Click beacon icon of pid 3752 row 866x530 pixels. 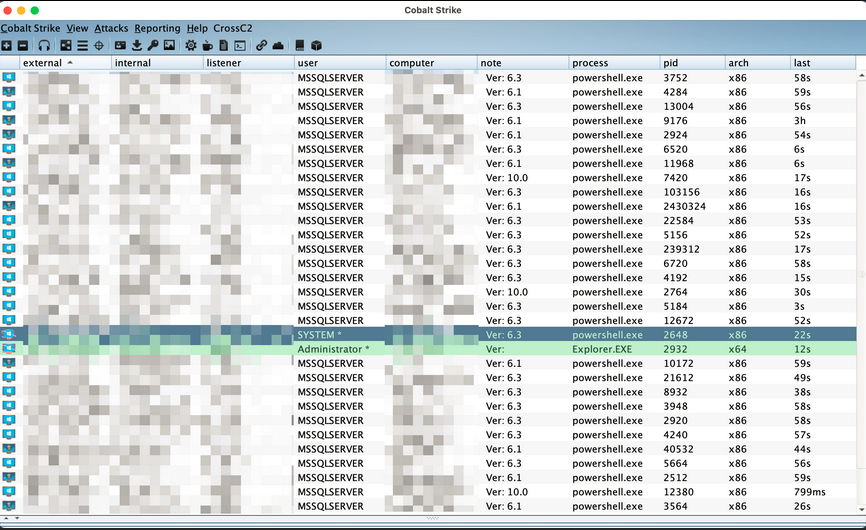coord(9,78)
